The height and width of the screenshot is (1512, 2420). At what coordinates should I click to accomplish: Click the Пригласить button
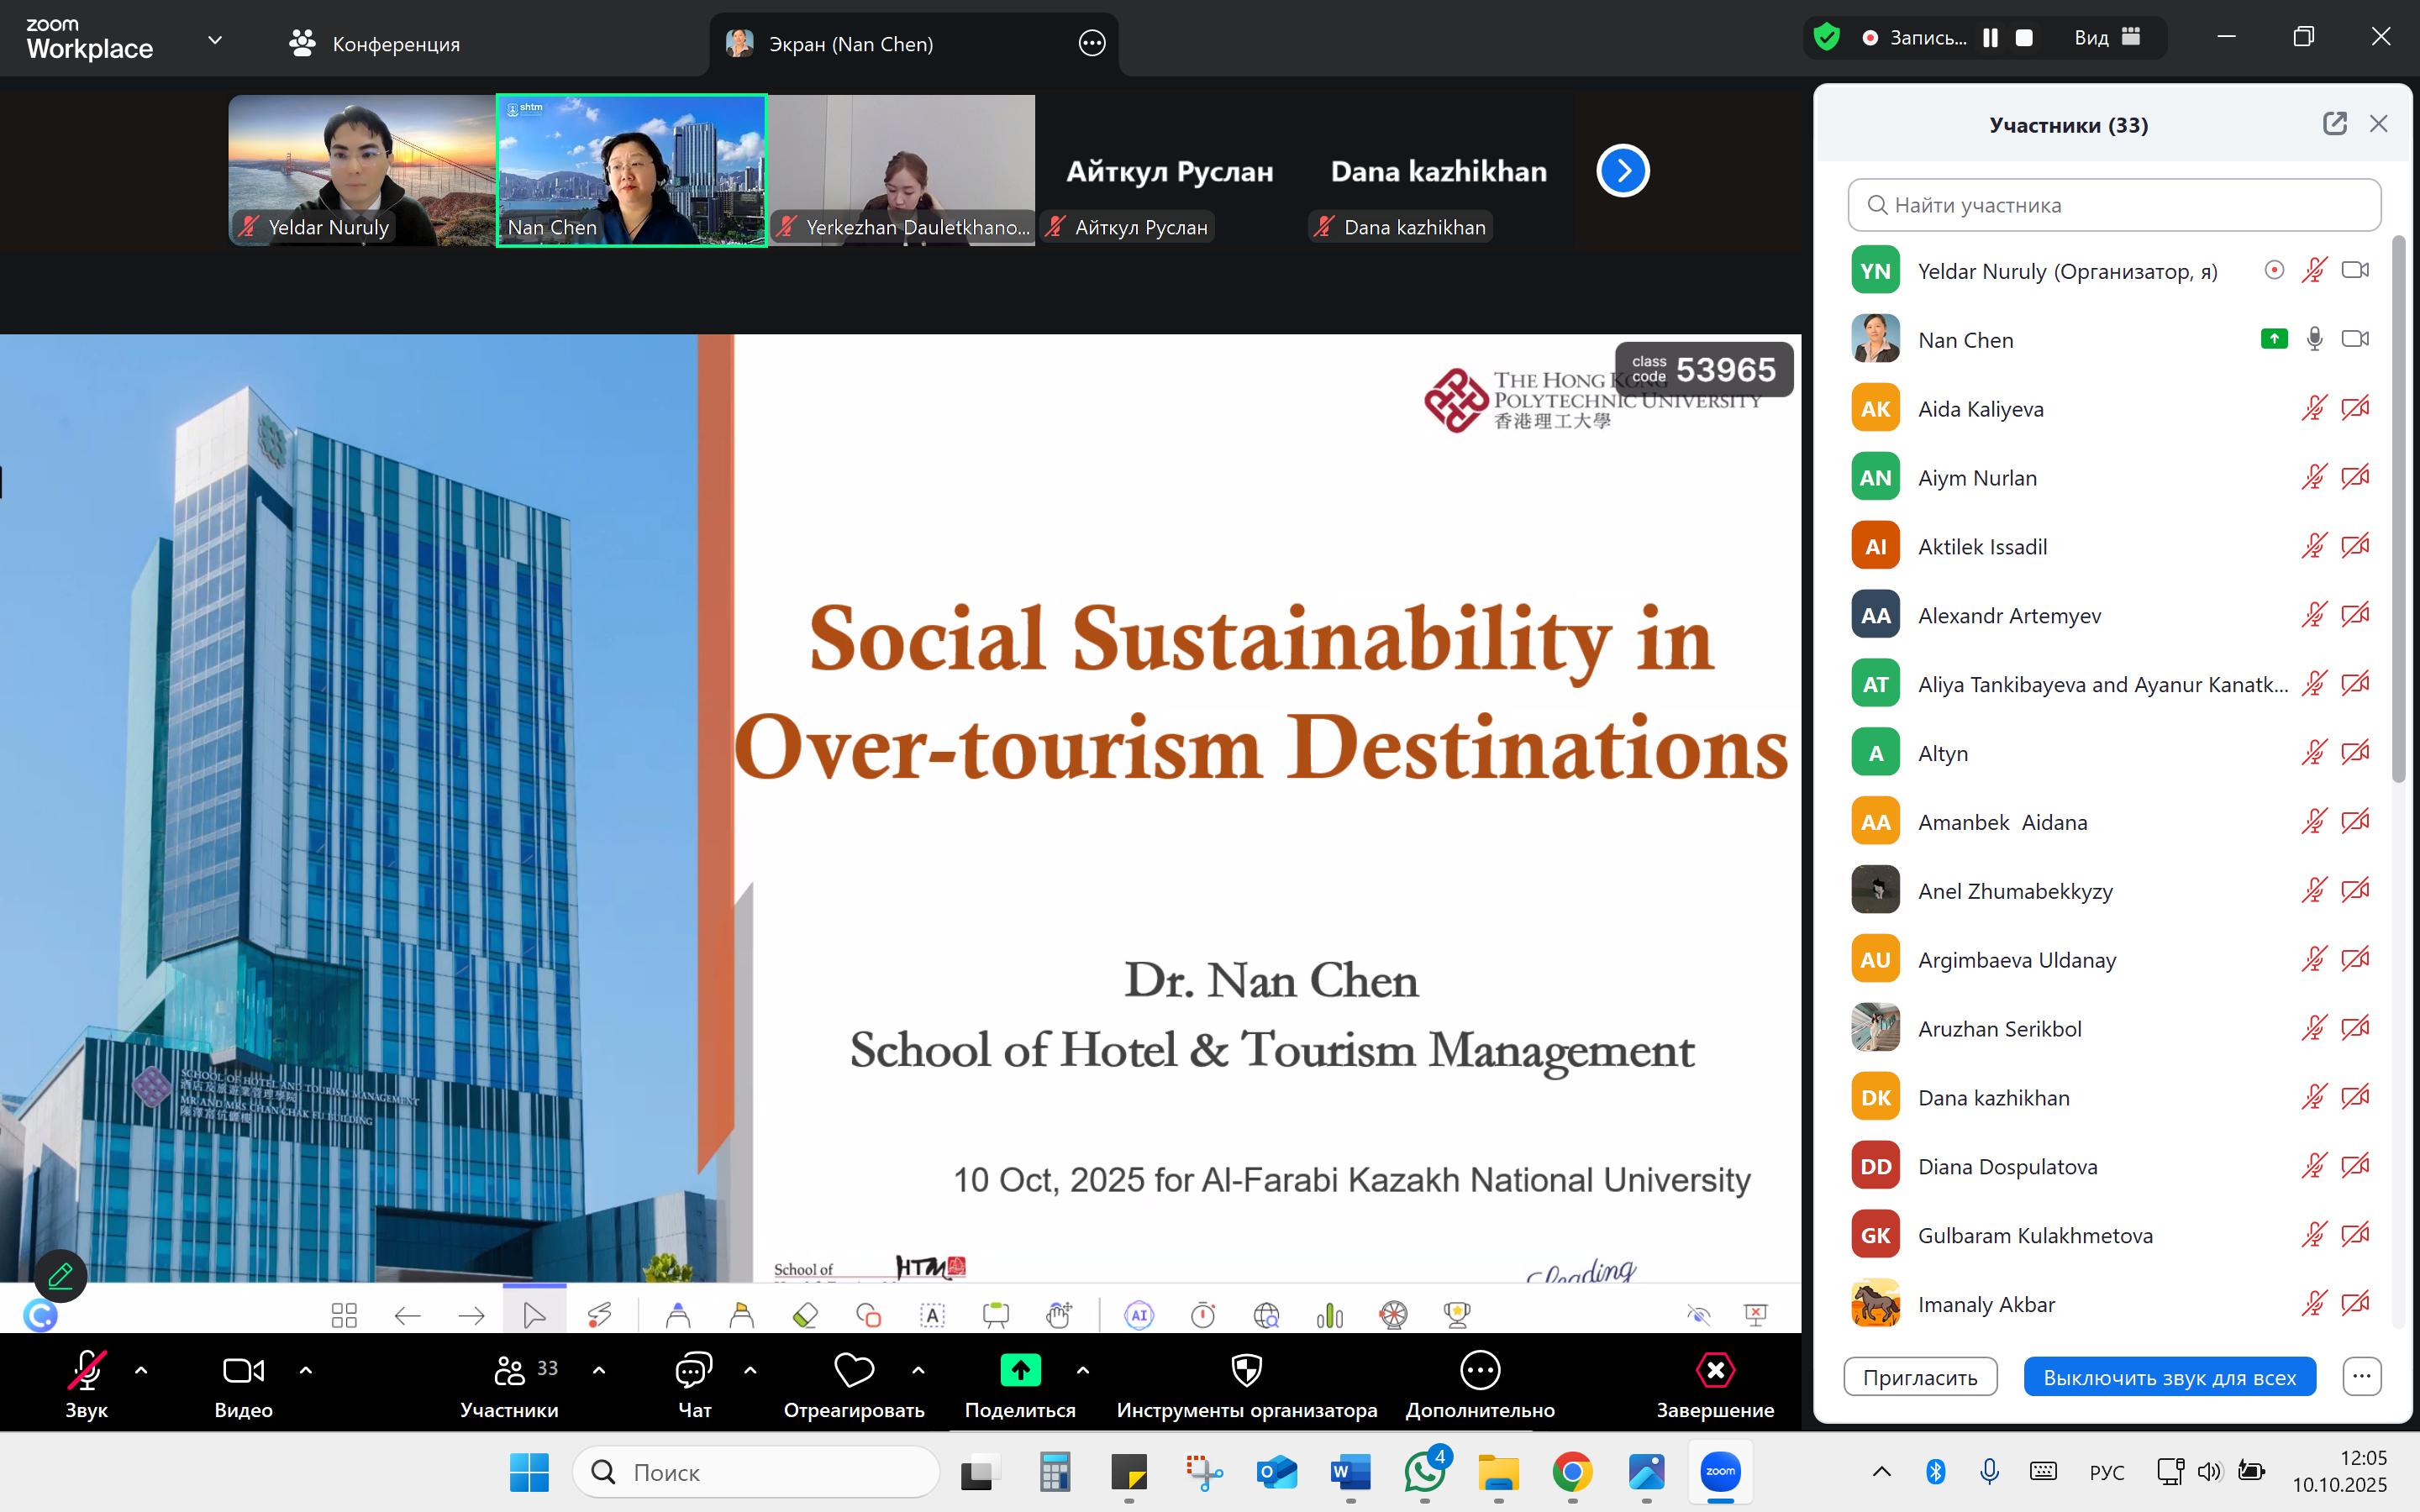point(1919,1377)
